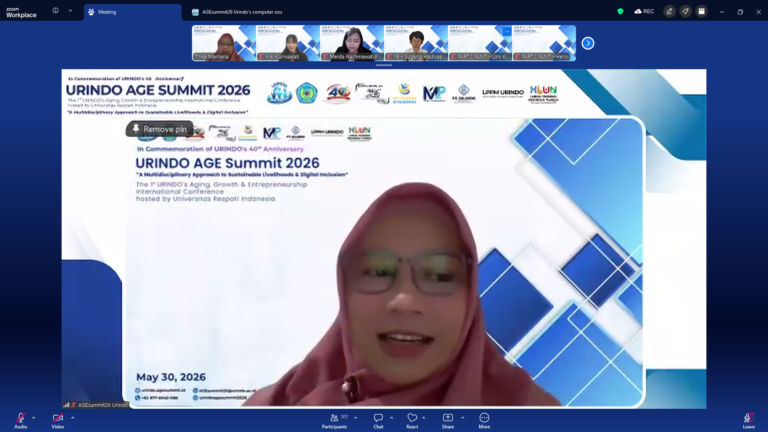
Task: Switch to the Meeting tab
Action: (x=132, y=12)
